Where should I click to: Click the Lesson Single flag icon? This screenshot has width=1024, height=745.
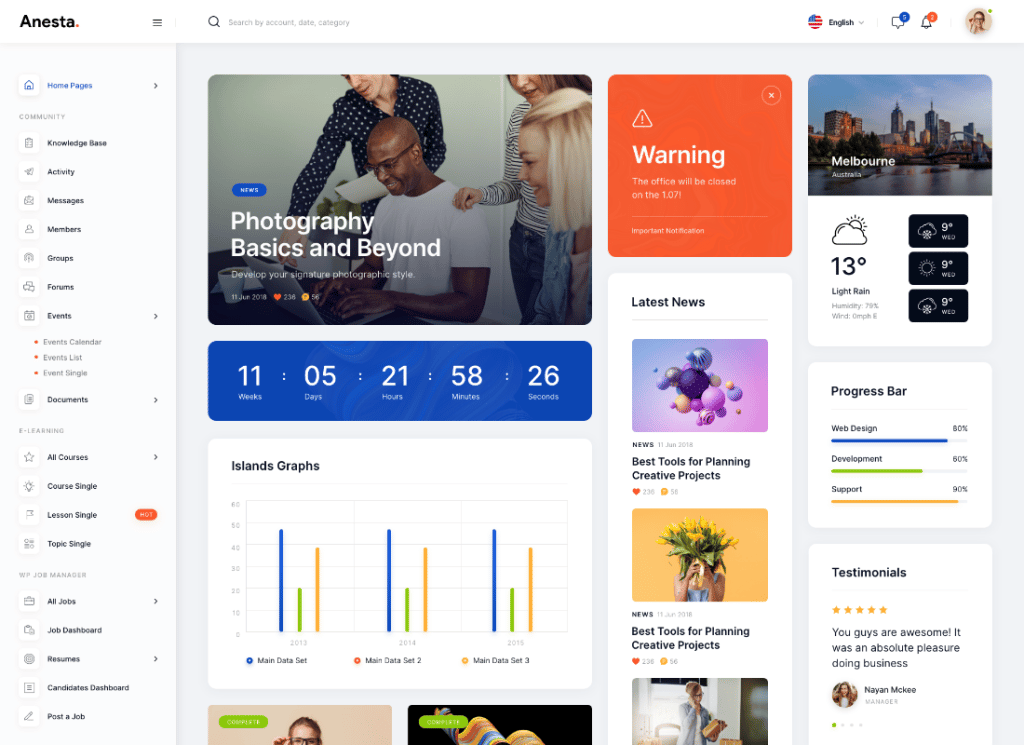[x=29, y=514]
